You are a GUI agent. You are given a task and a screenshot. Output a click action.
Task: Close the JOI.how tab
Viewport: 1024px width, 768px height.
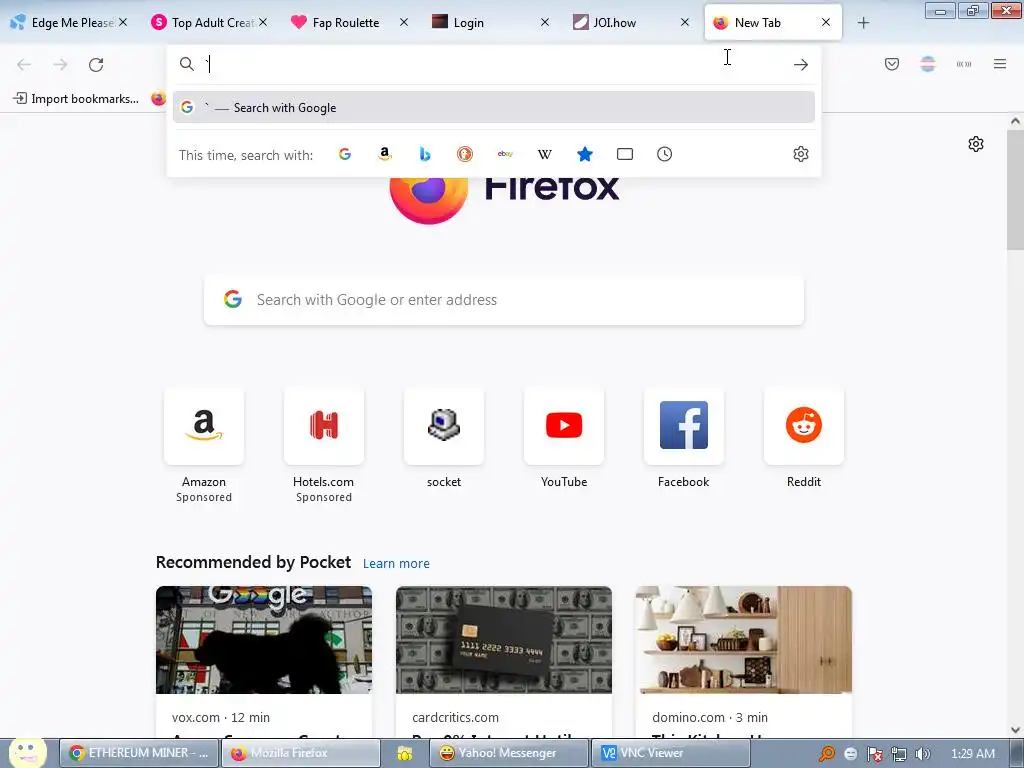pyautogui.click(x=684, y=22)
